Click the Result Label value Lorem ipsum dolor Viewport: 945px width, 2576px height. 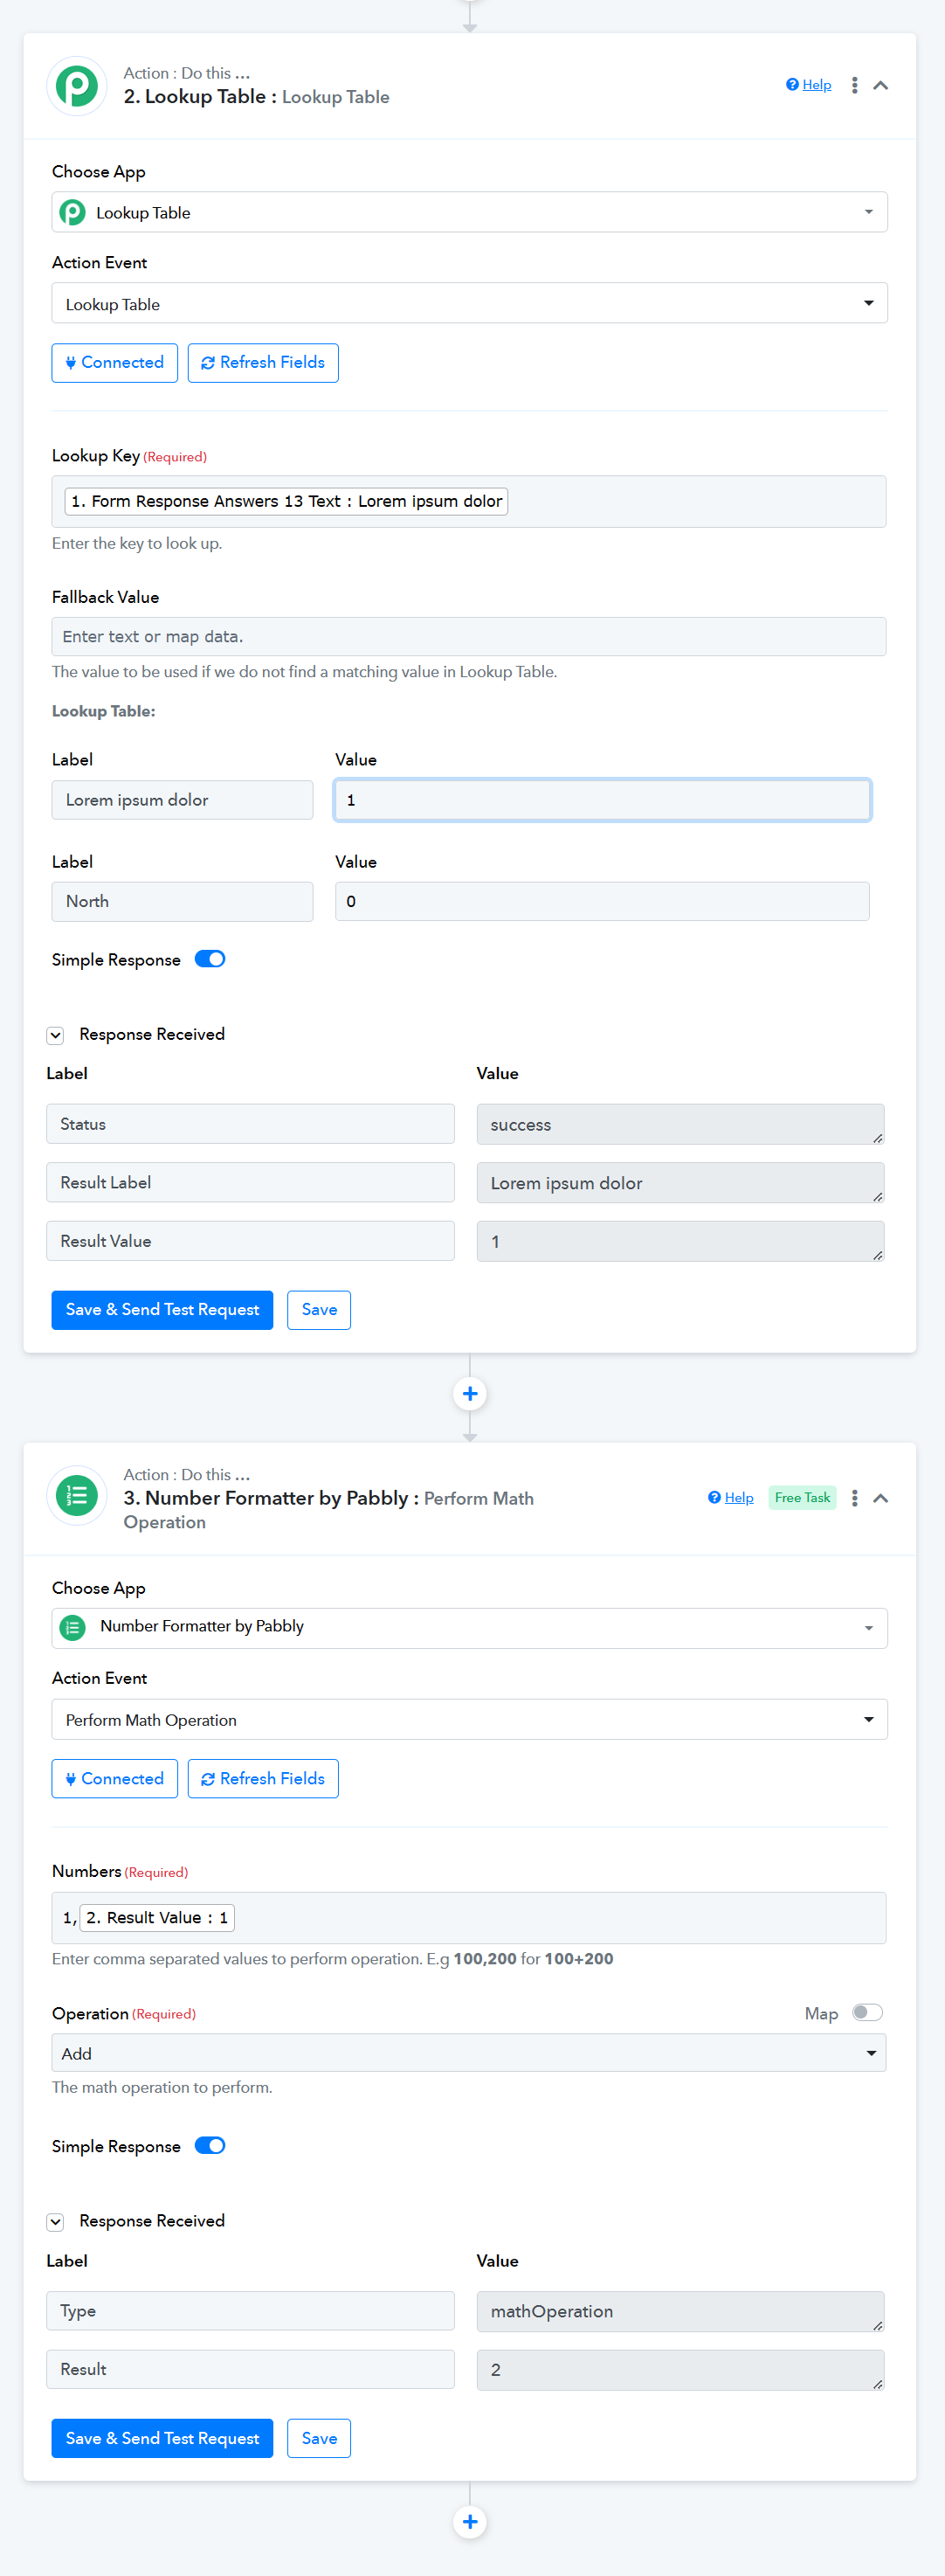(x=680, y=1183)
